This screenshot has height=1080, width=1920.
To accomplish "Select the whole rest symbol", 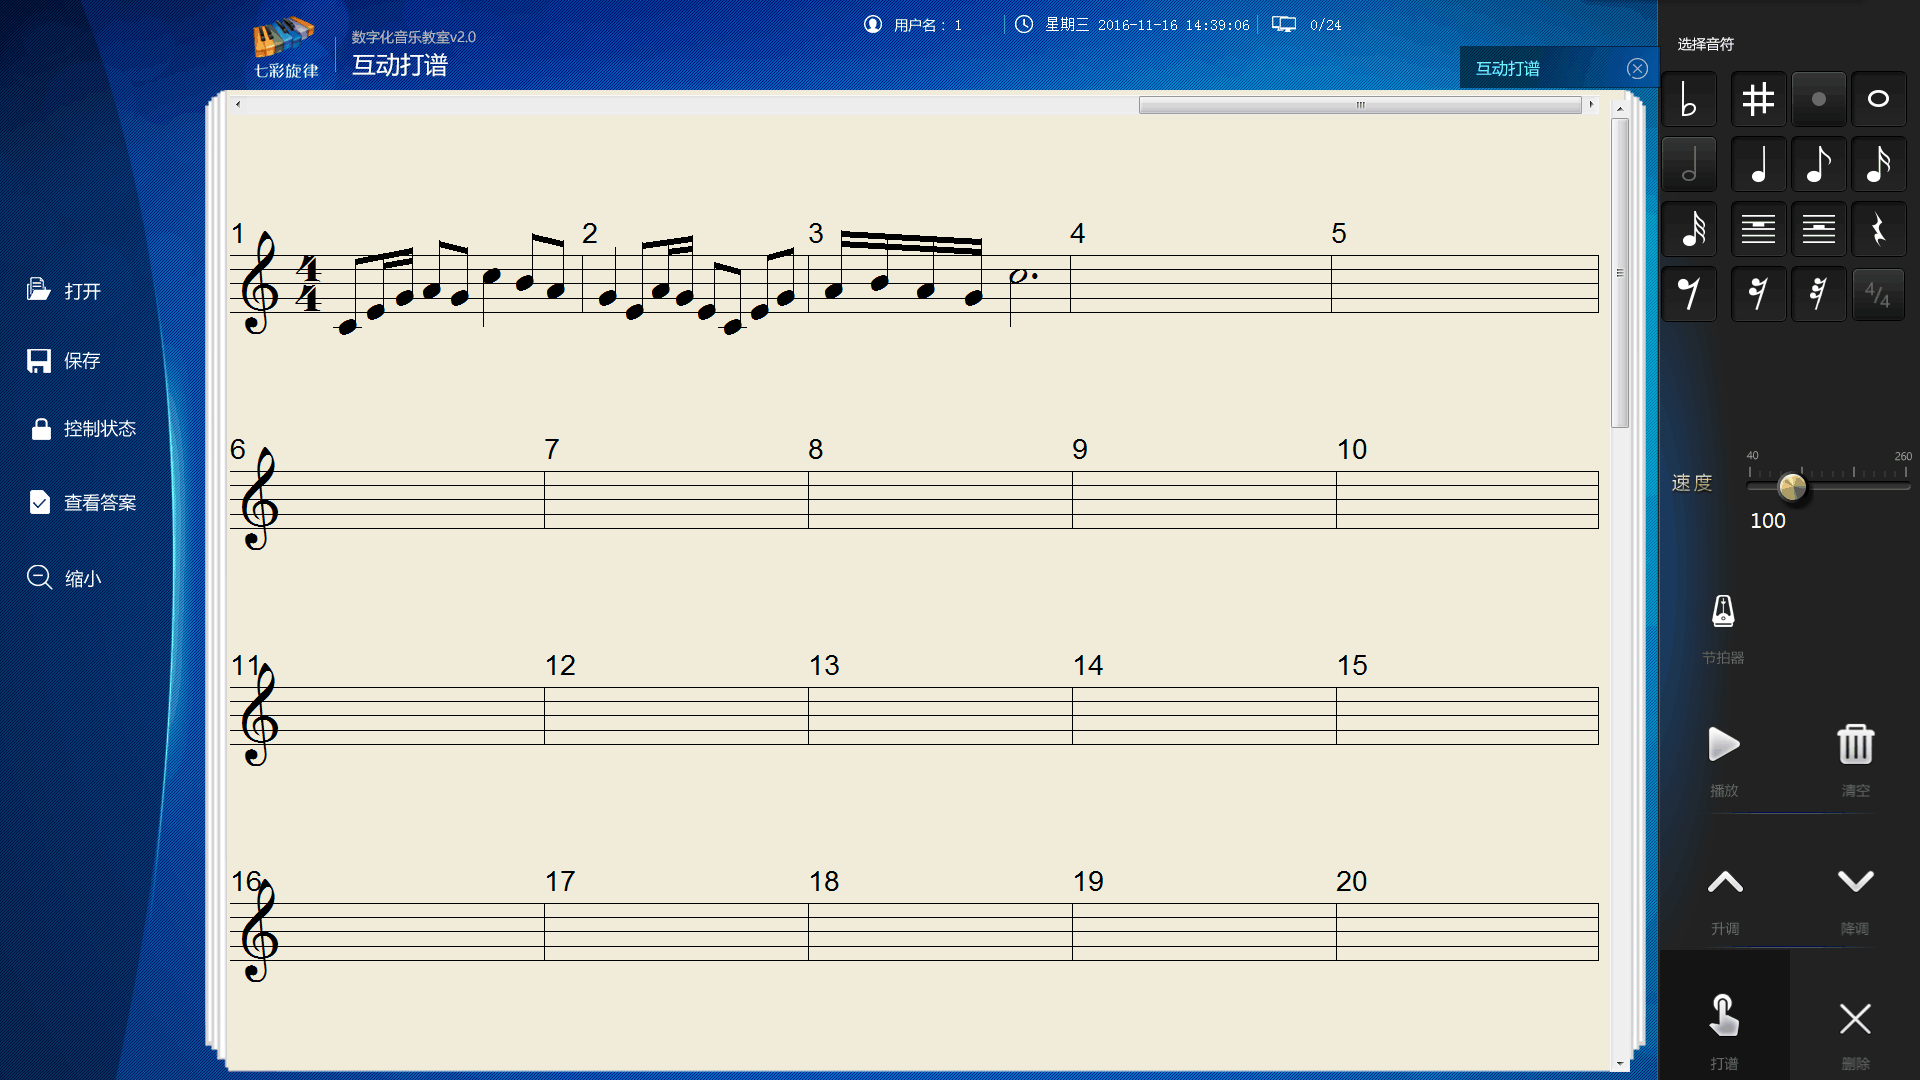I will (x=1758, y=230).
